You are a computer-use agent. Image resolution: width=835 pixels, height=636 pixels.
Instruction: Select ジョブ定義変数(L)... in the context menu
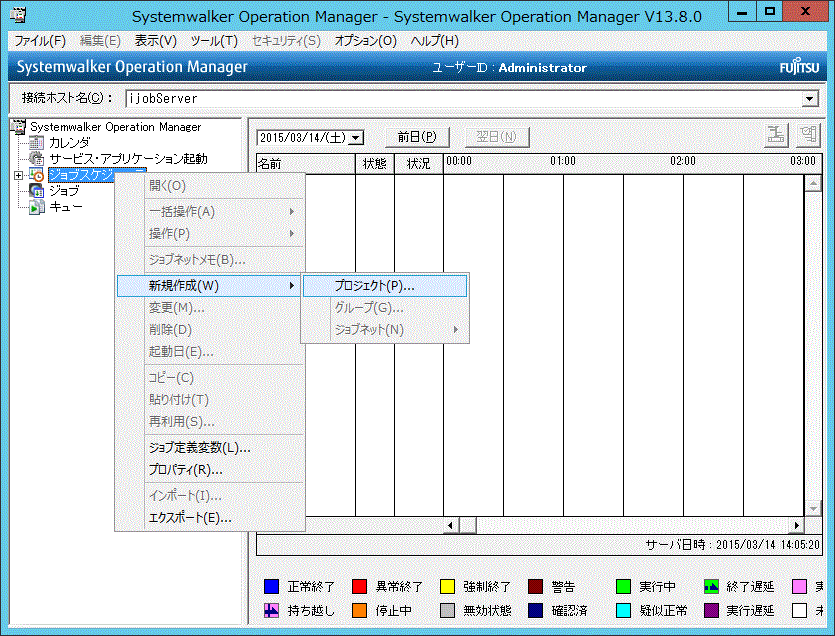click(x=210, y=447)
